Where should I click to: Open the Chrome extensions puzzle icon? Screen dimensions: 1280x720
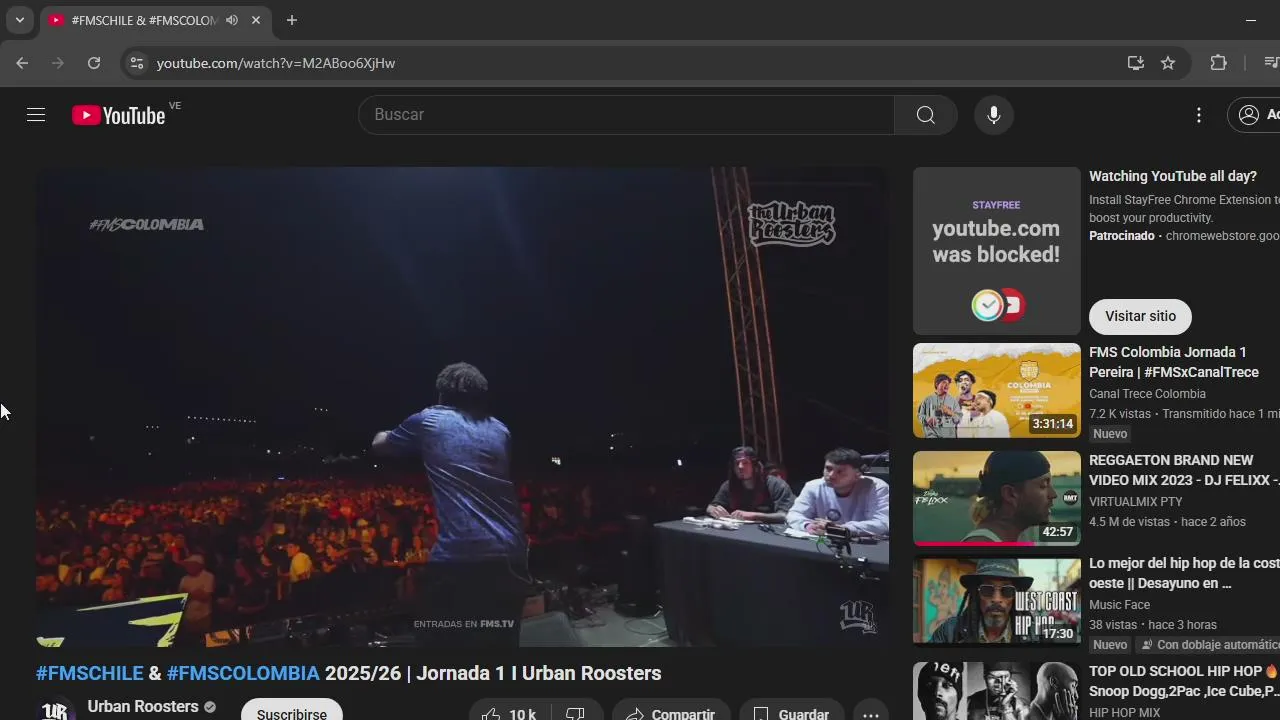coord(1218,63)
